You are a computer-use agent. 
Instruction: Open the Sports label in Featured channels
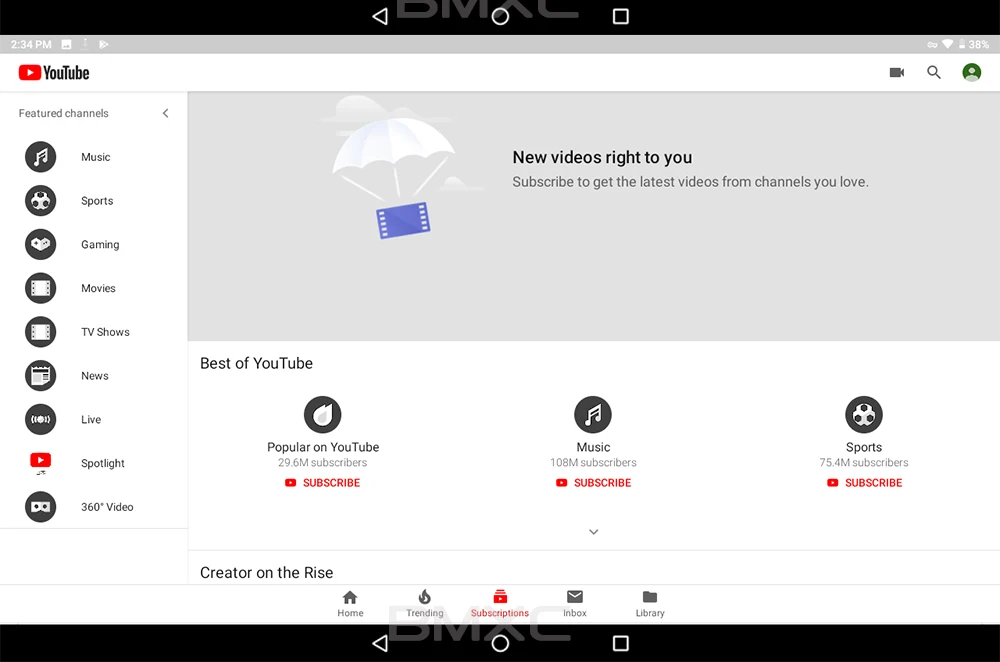tap(97, 201)
